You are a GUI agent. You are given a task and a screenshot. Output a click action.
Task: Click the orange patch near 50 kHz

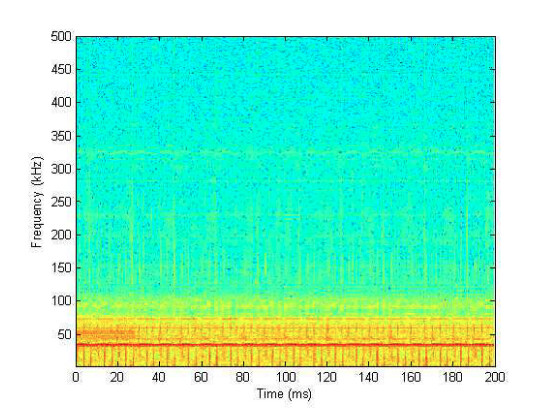(x=106, y=333)
